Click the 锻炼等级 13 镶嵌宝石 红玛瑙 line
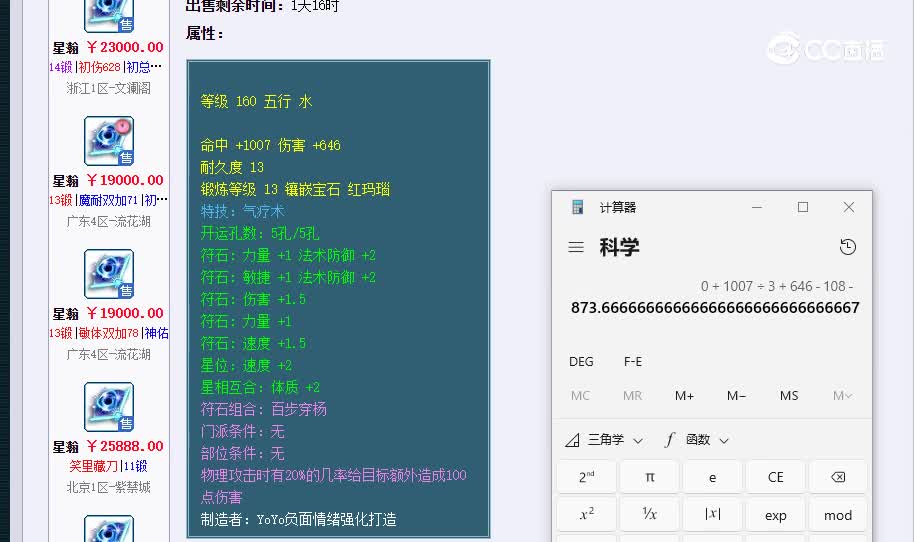The image size is (914, 542). coord(295,189)
